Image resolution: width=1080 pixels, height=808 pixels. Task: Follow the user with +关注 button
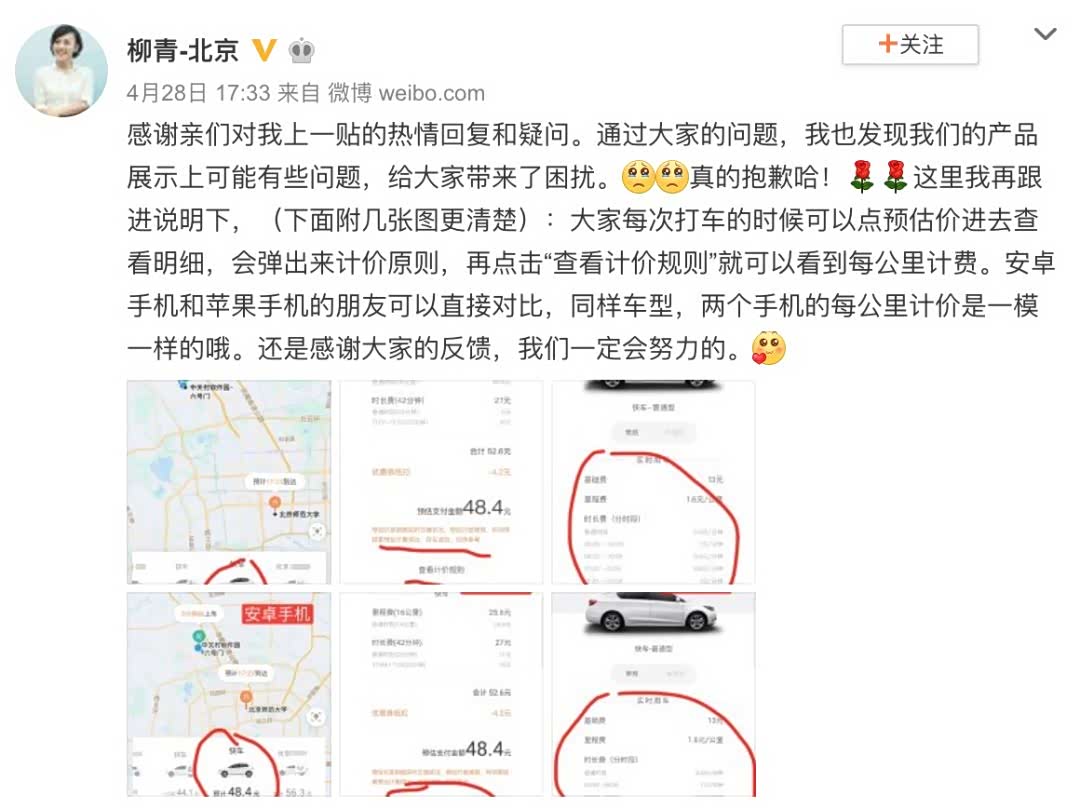[910, 45]
